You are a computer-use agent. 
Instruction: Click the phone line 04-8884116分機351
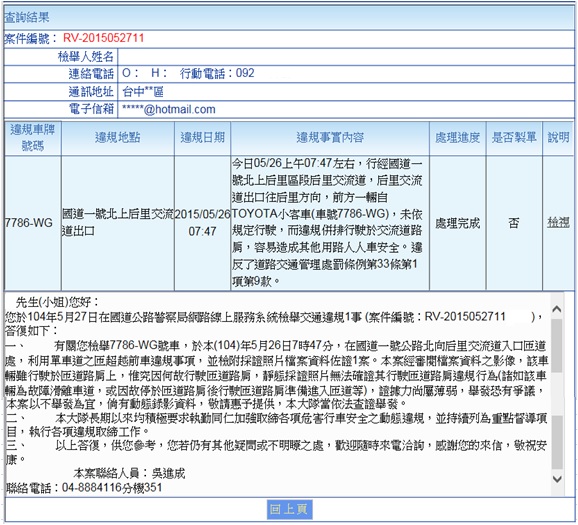point(84,488)
